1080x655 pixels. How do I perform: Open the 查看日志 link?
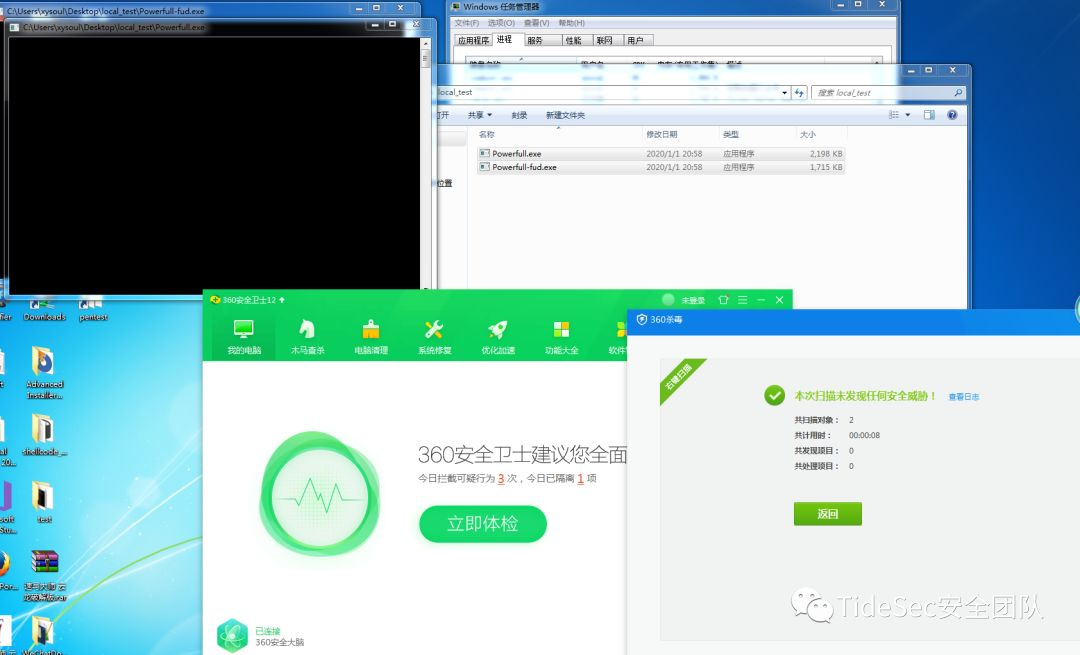pyautogui.click(x=964, y=397)
